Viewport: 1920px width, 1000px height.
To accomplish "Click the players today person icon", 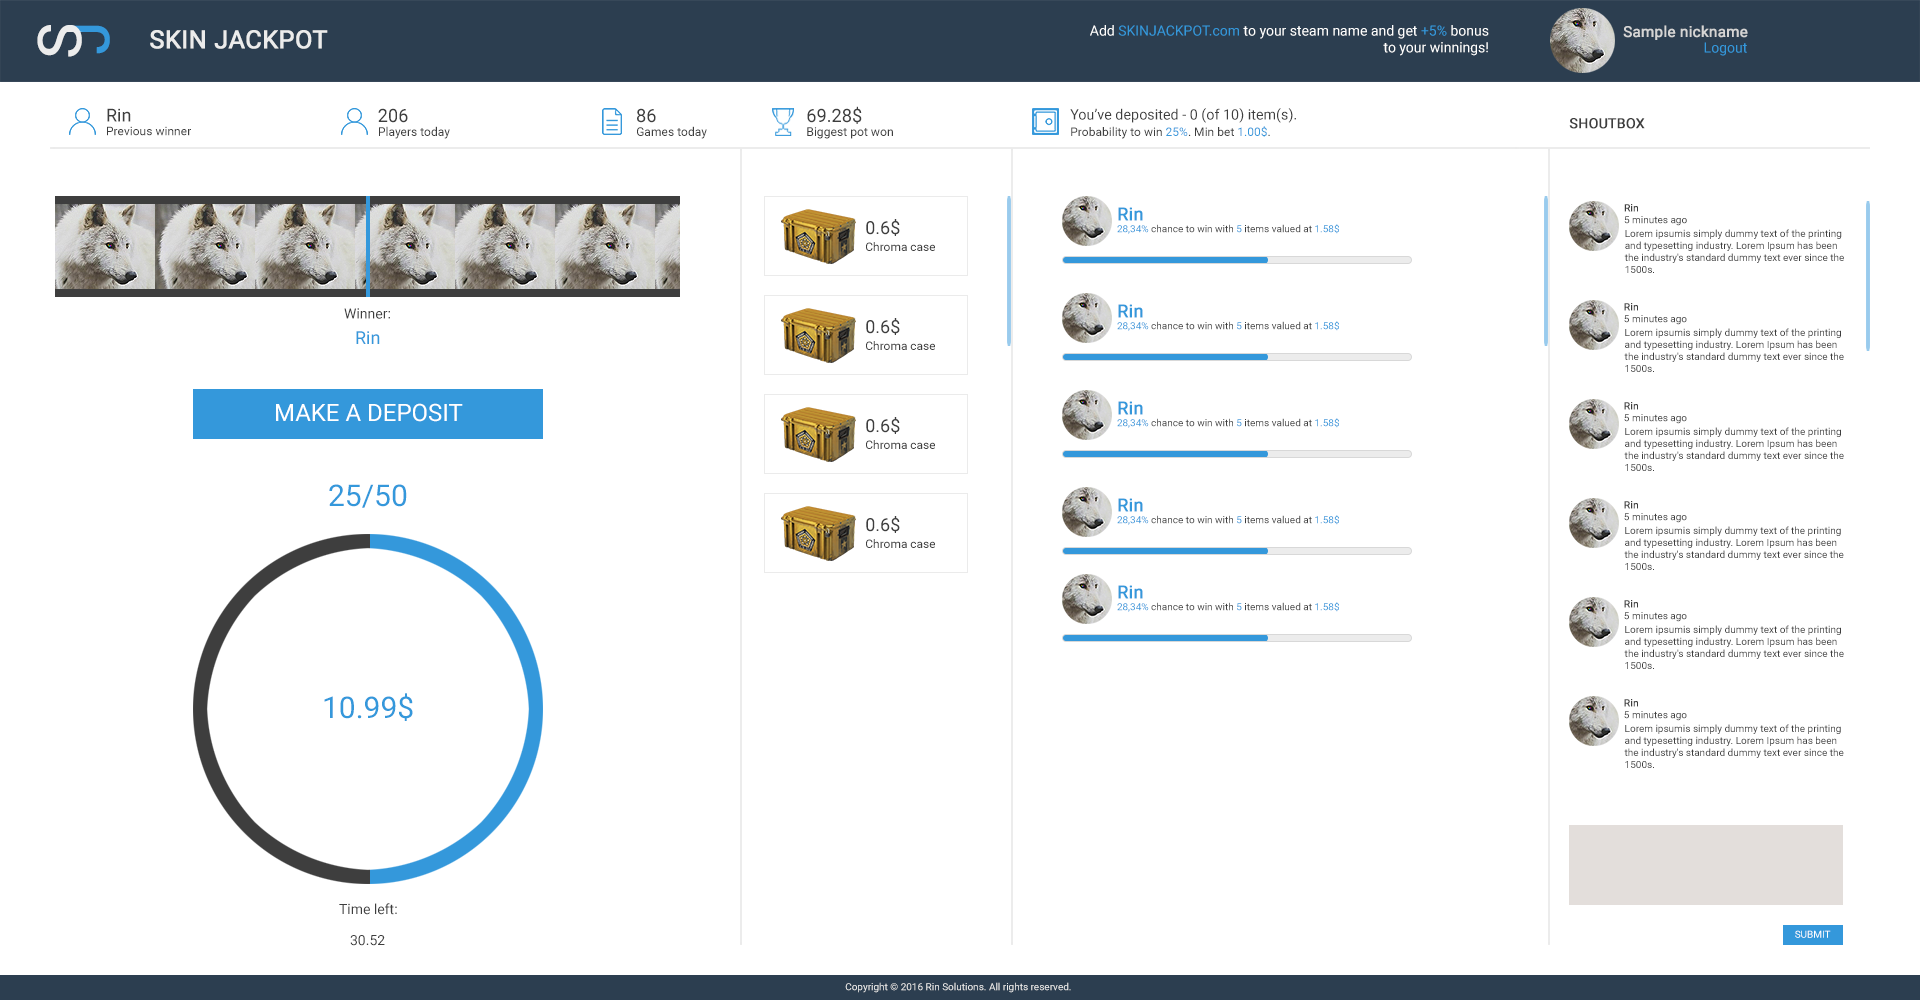I will tap(354, 121).
